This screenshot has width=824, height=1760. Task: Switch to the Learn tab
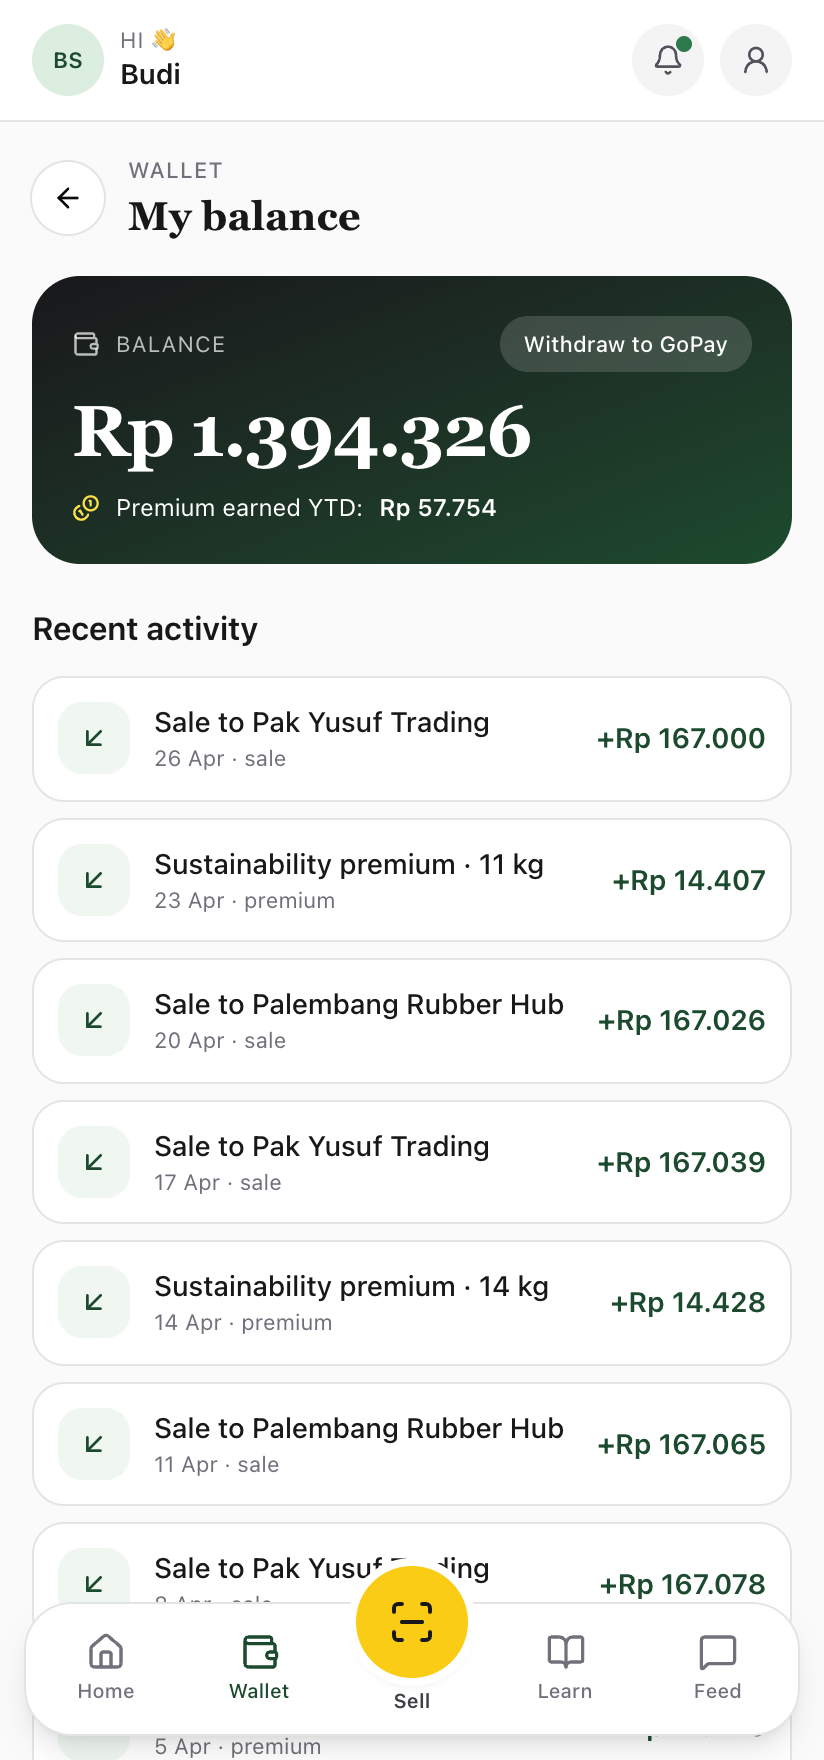(x=565, y=1667)
